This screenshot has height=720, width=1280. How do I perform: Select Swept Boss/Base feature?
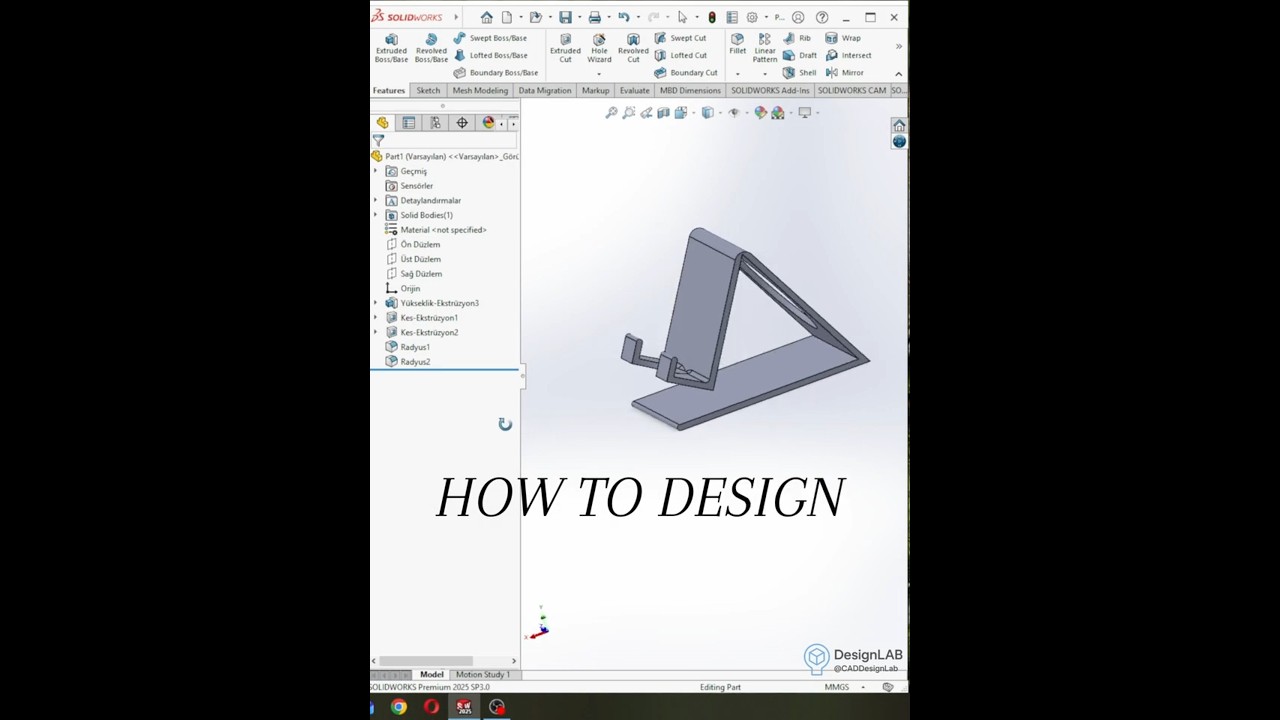pos(490,38)
